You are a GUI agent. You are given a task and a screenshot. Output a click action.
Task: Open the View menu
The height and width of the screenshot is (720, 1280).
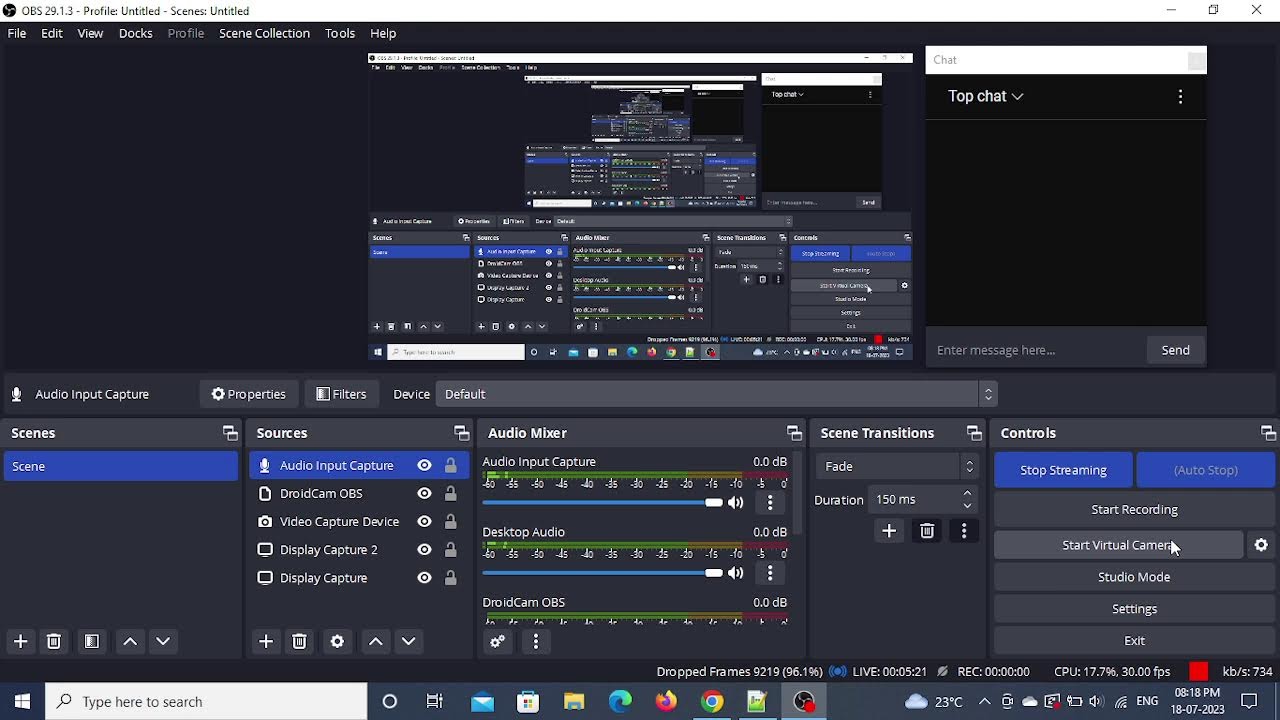[x=90, y=33]
